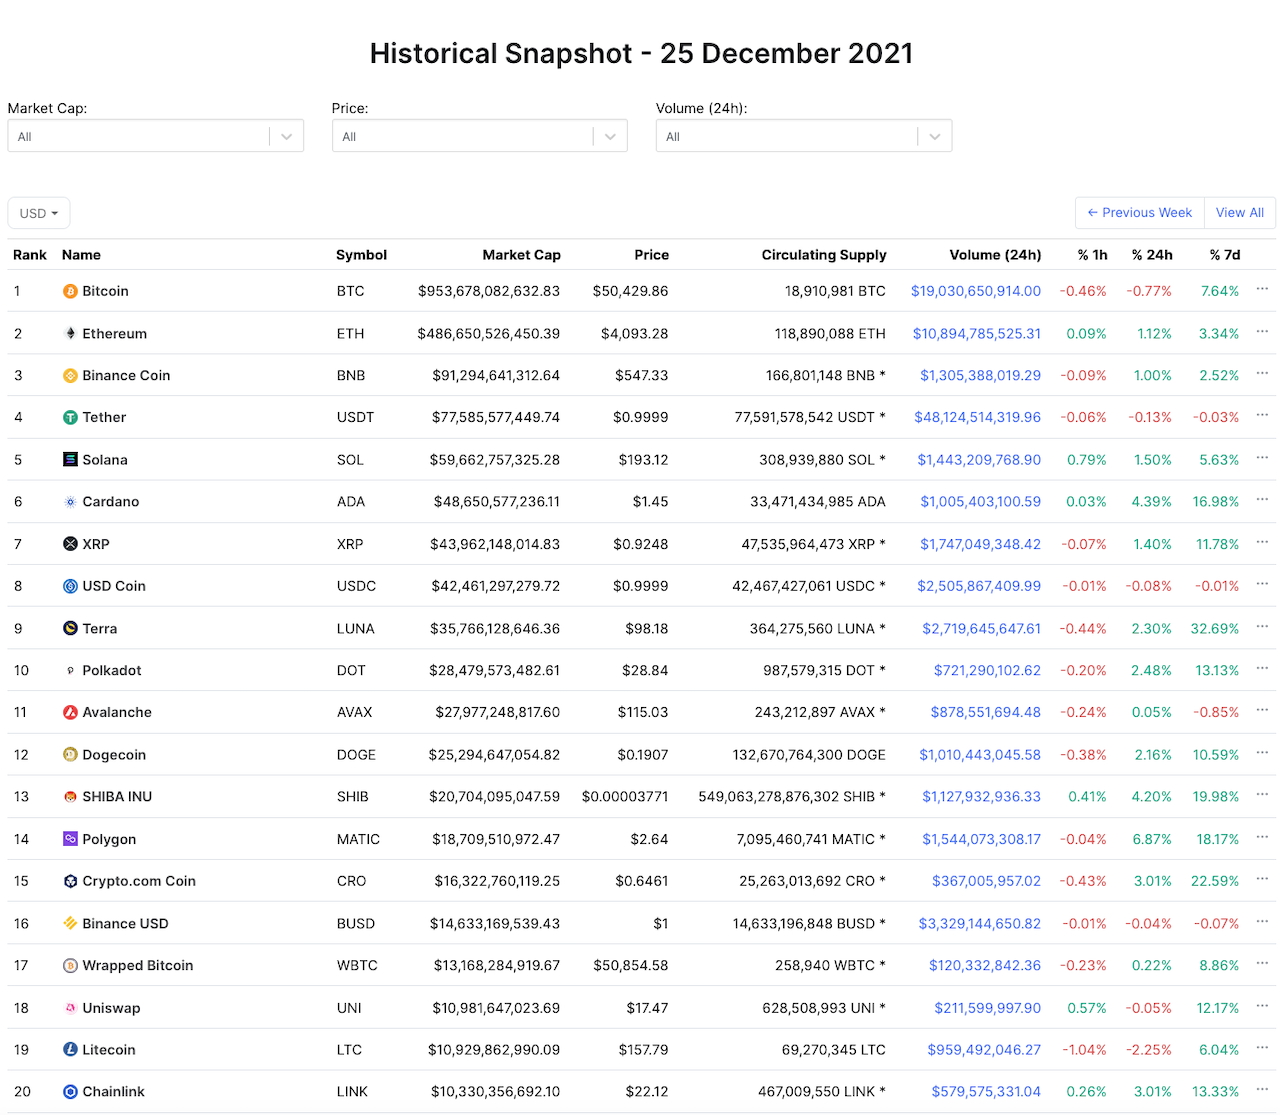
Task: Open the more-options ellipsis for Bitcoin row
Action: [1262, 289]
